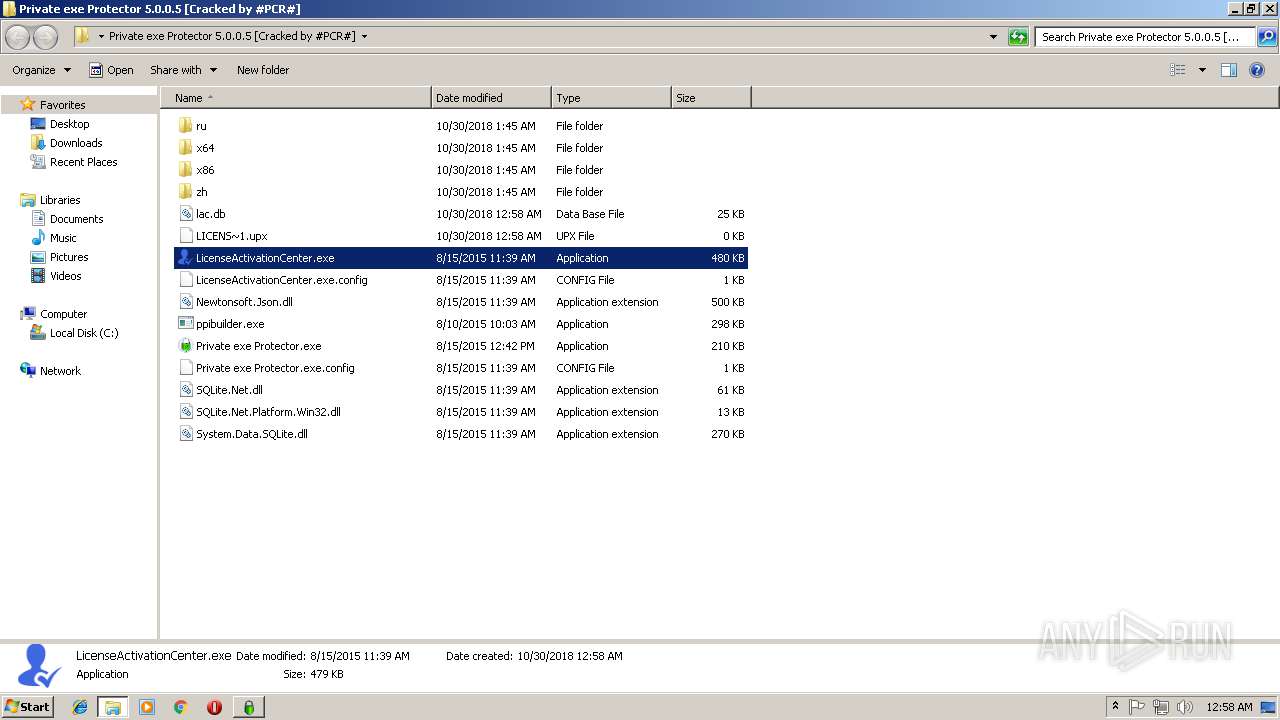The height and width of the screenshot is (720, 1280).
Task: Launch Internet Explorer from taskbar
Action: pyautogui.click(x=80, y=707)
